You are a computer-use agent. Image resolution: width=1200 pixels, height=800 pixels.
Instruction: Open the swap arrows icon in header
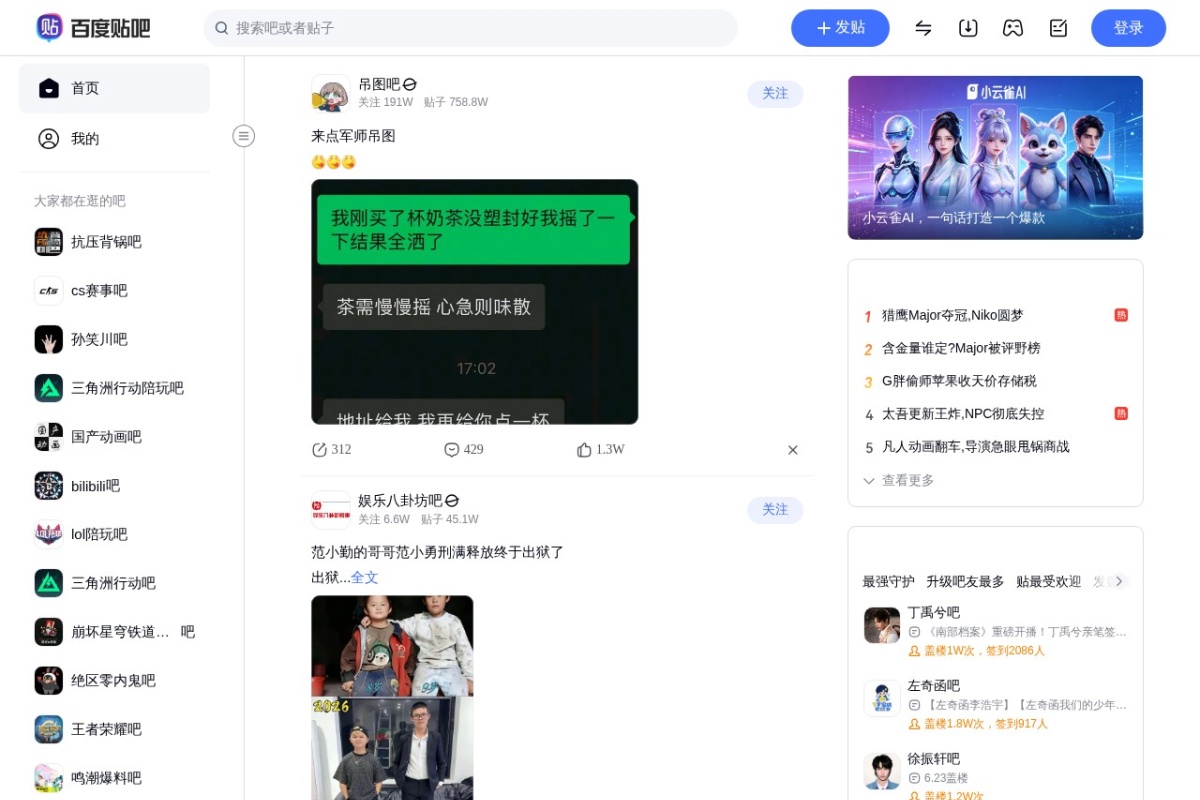click(923, 28)
